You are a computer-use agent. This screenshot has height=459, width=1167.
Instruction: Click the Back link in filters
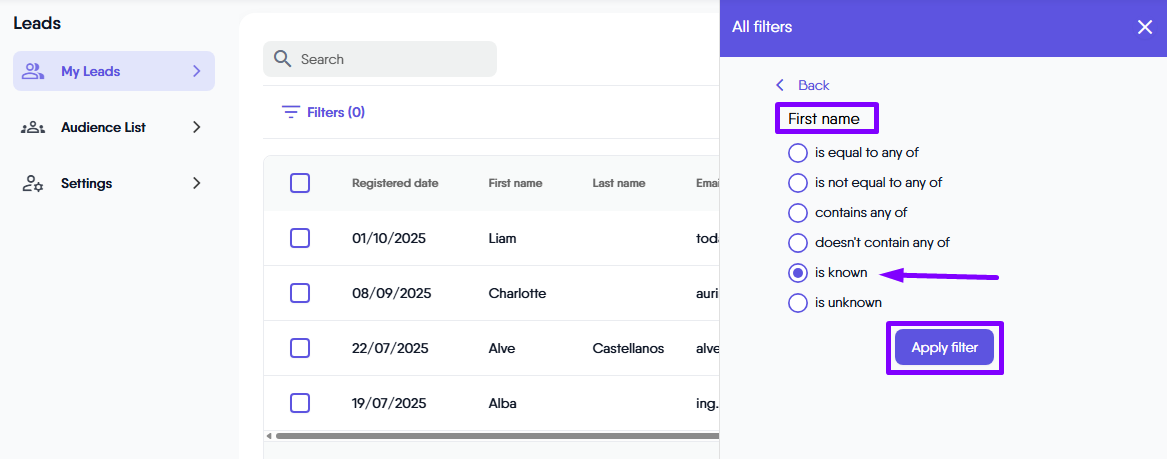[813, 85]
